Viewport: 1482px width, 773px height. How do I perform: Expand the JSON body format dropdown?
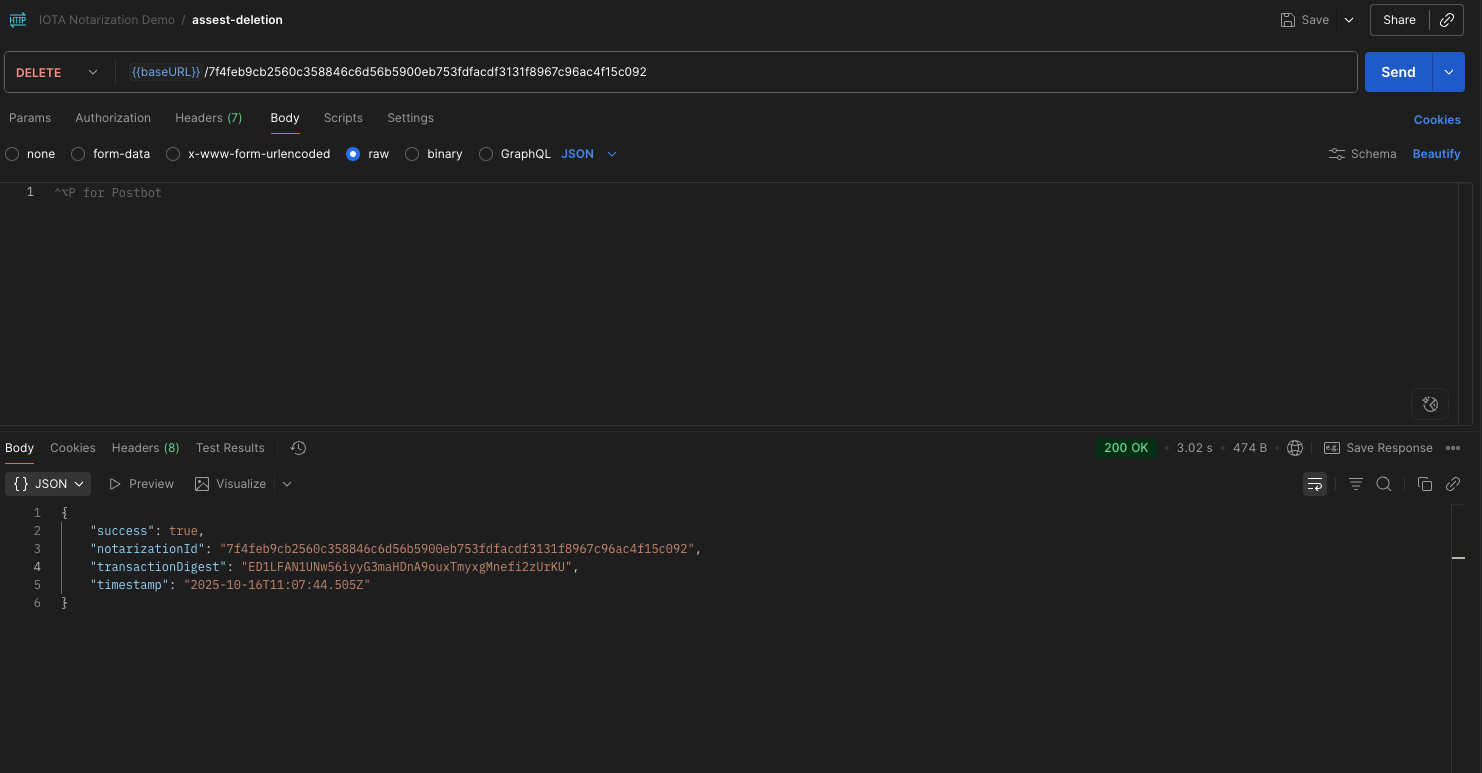point(589,154)
